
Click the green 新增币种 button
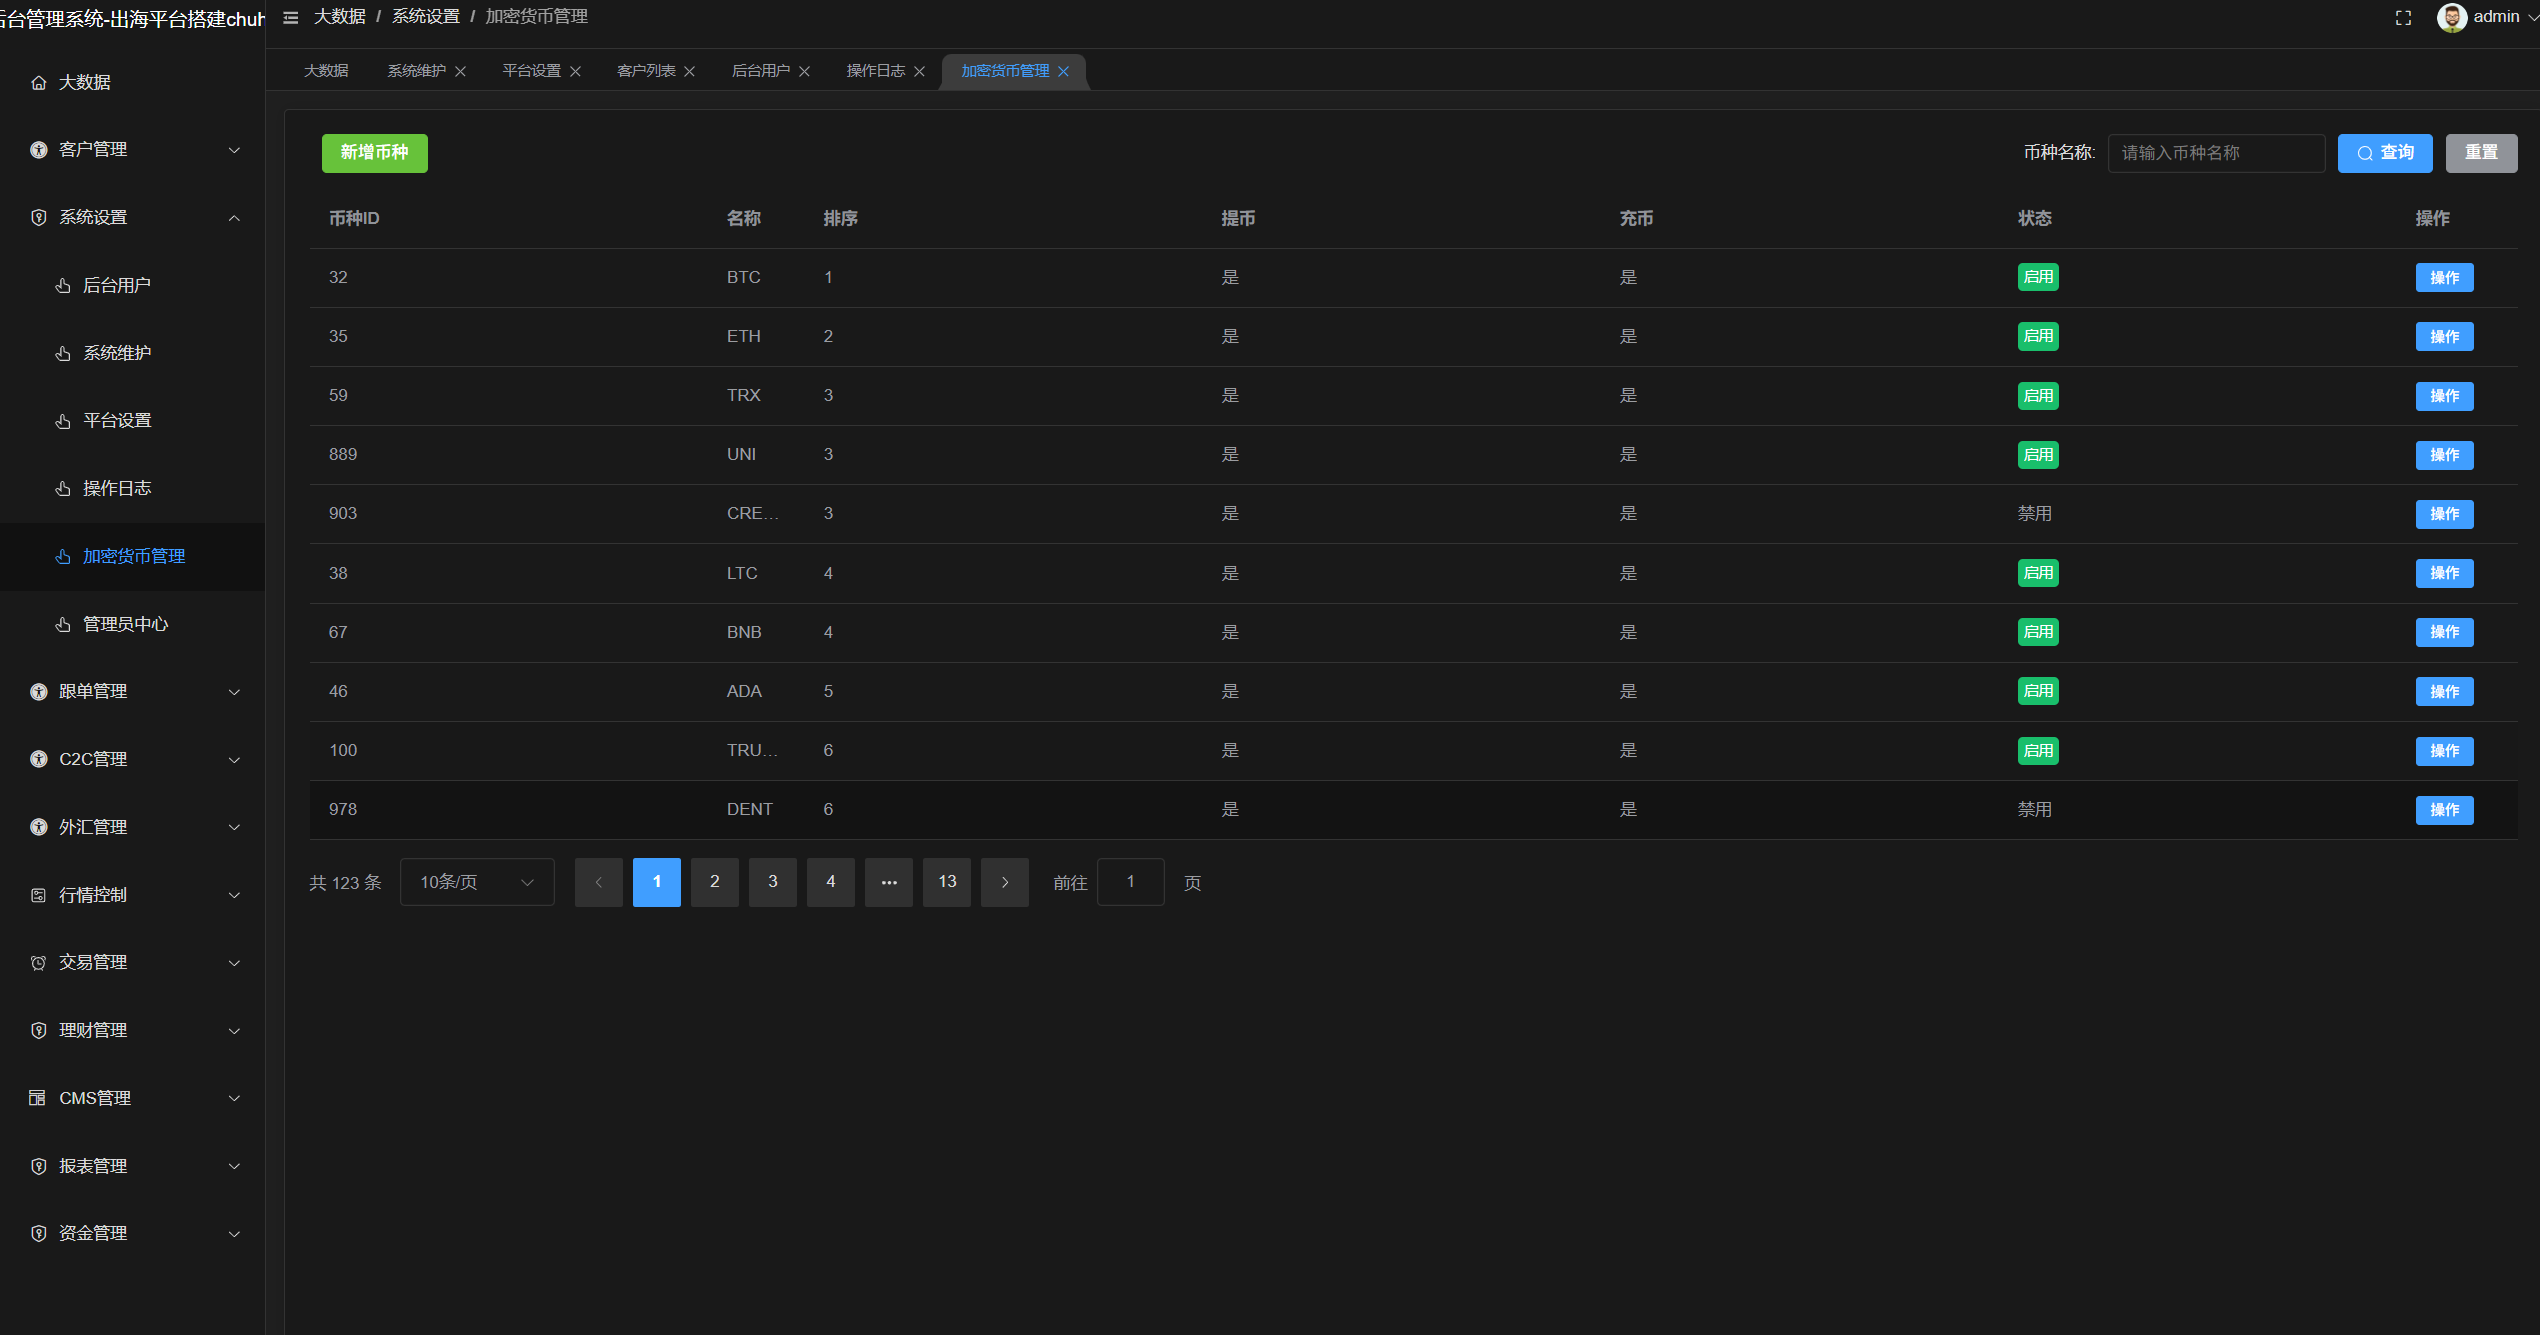(x=374, y=153)
